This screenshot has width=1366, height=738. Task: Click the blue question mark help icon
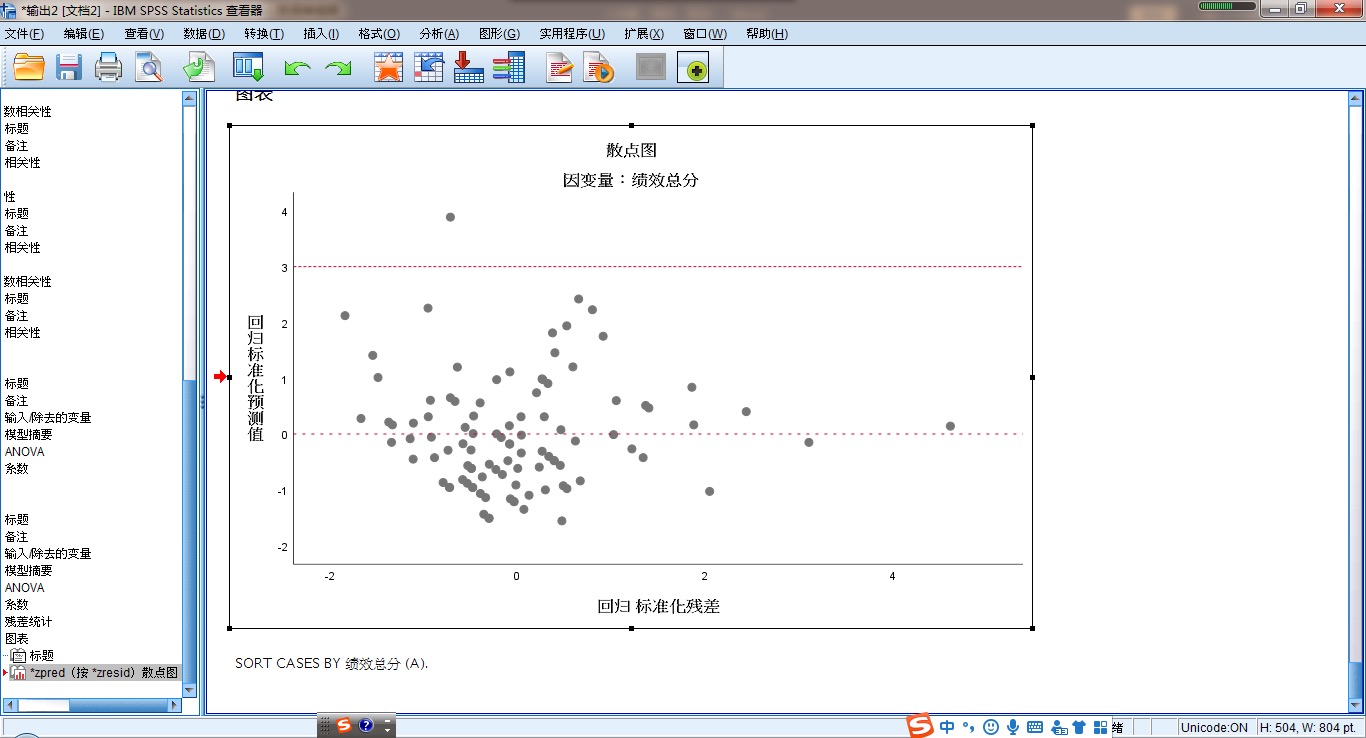click(366, 726)
